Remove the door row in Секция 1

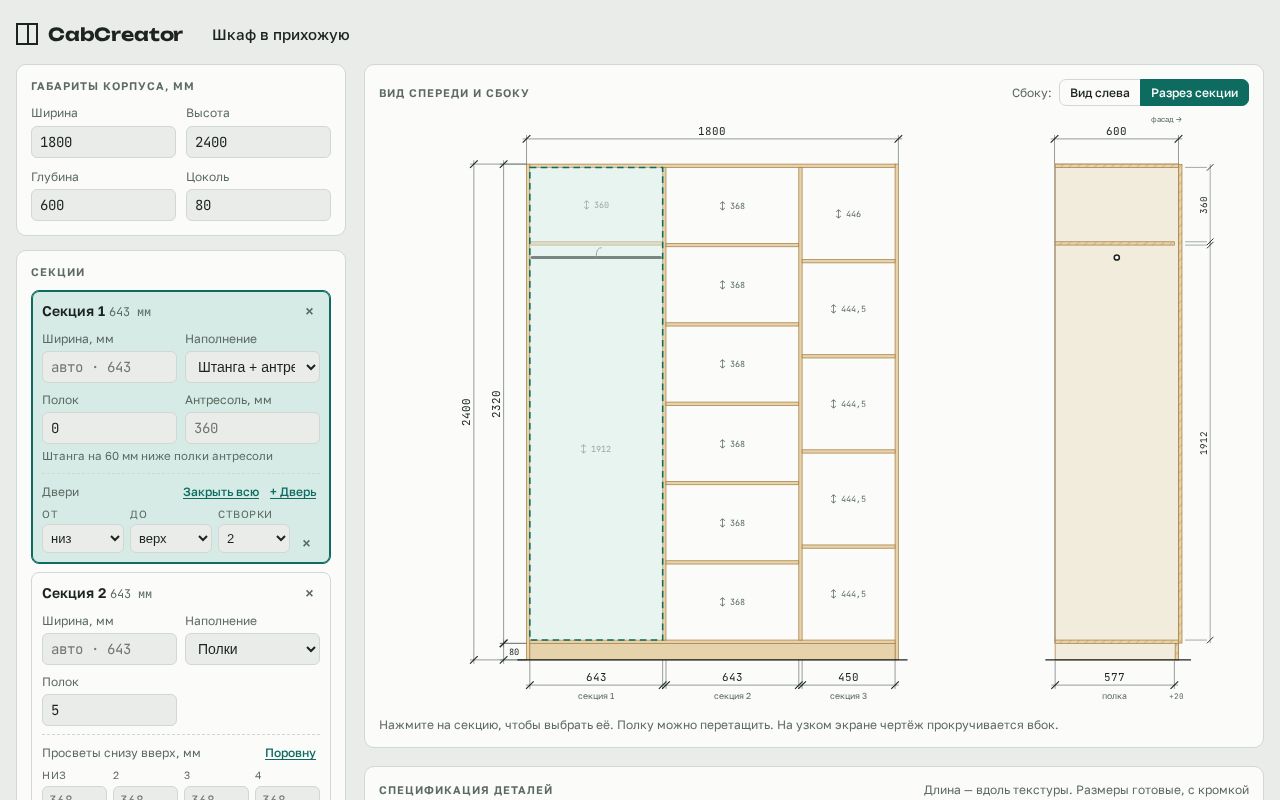[306, 543]
